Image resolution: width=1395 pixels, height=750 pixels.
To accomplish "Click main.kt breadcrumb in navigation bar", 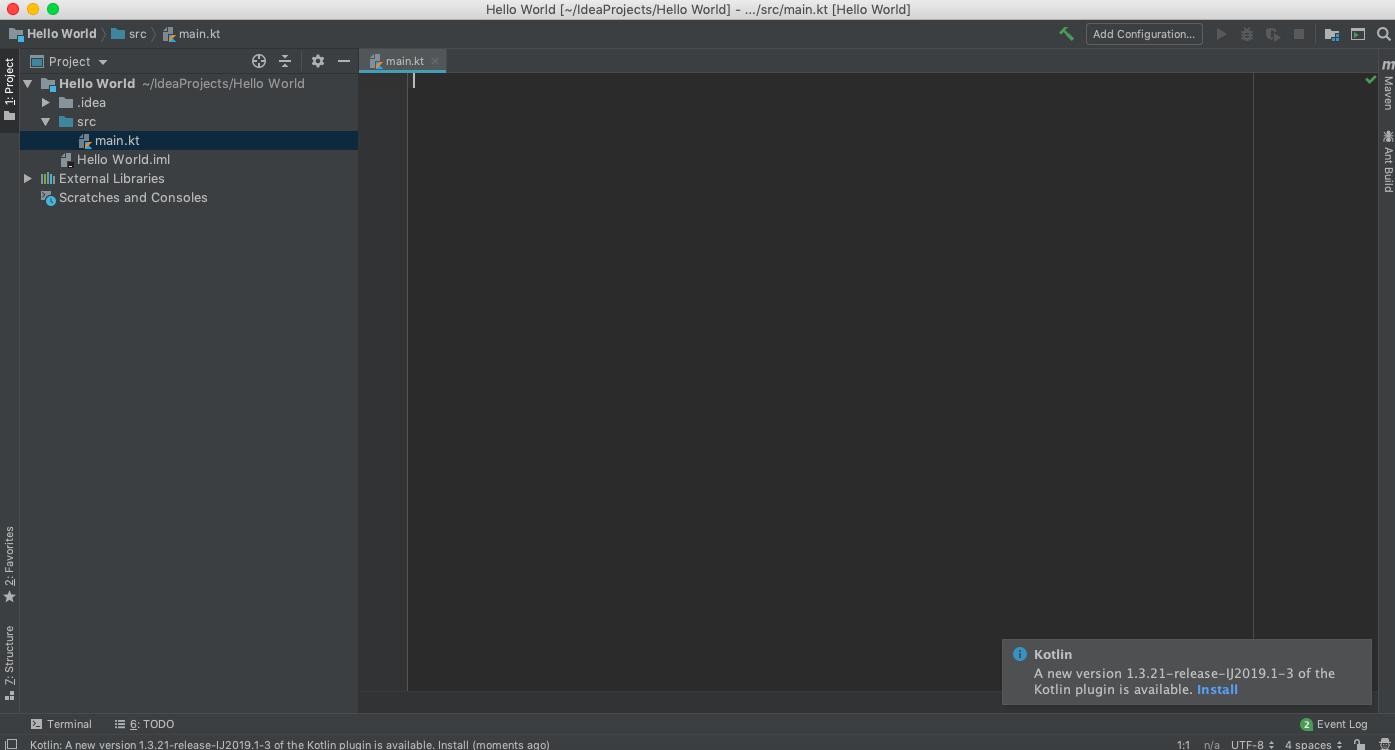I will point(191,34).
